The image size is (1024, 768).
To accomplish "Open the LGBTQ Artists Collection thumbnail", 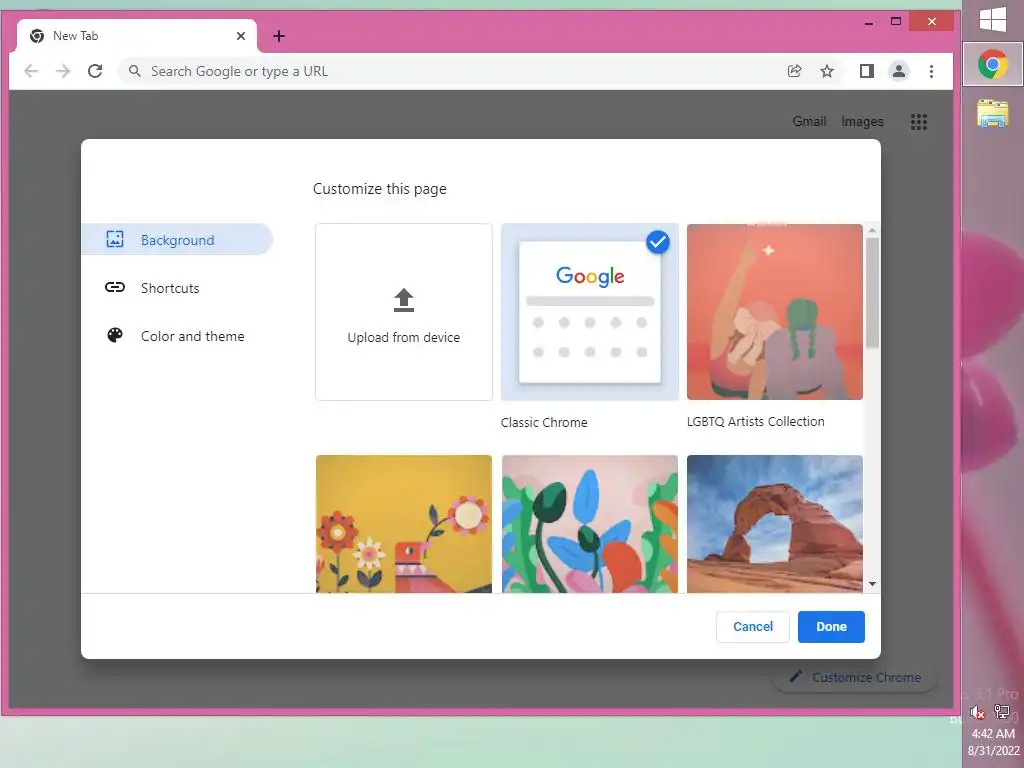I will (775, 312).
